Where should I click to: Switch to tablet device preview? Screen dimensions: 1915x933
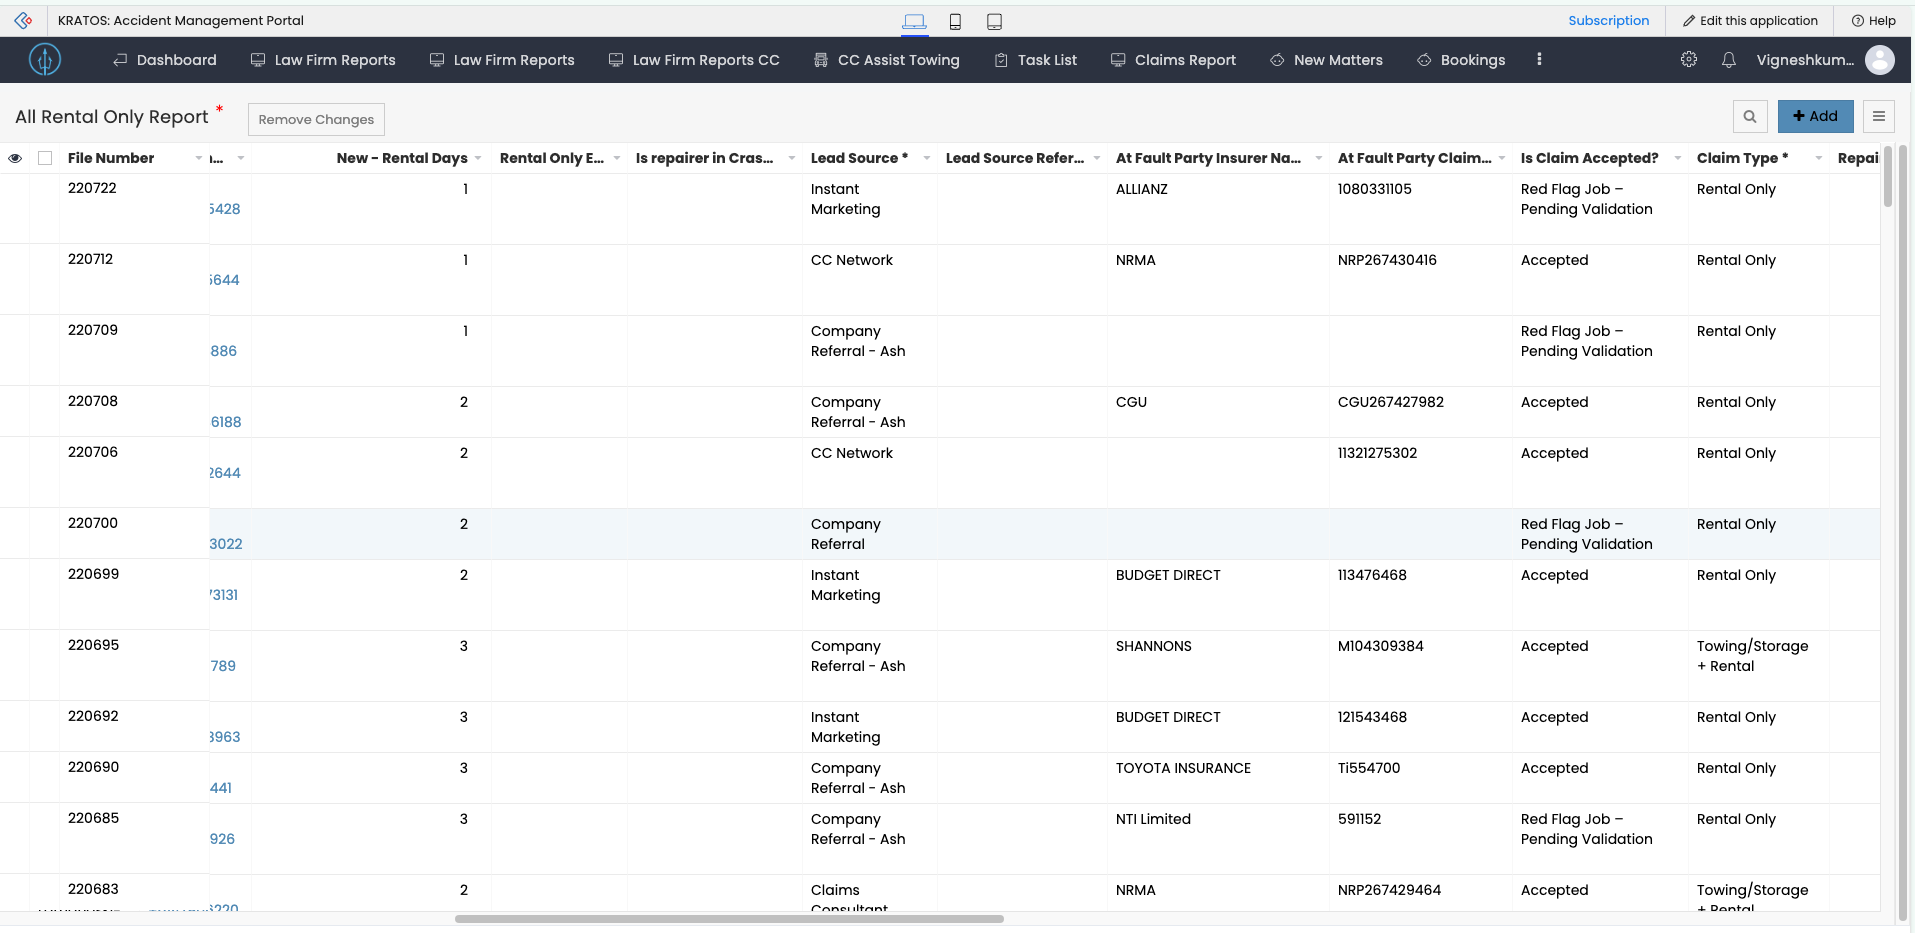pos(994,21)
